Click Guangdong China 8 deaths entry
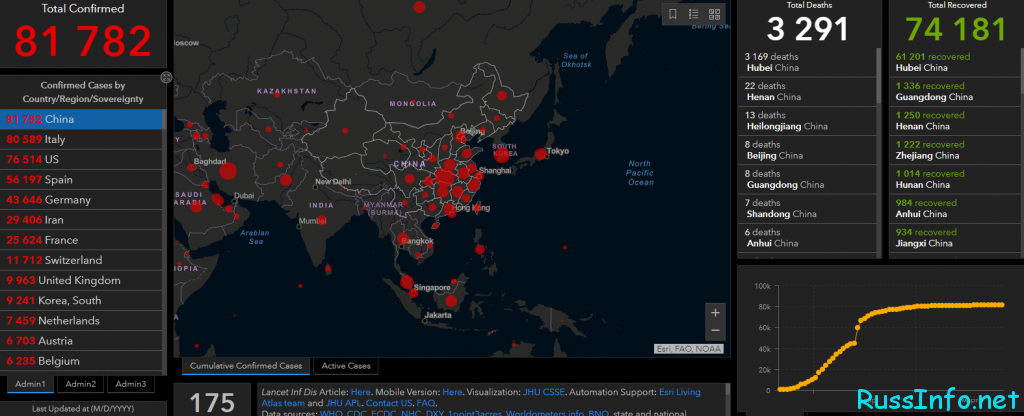The width and height of the screenshot is (1024, 416). click(807, 180)
